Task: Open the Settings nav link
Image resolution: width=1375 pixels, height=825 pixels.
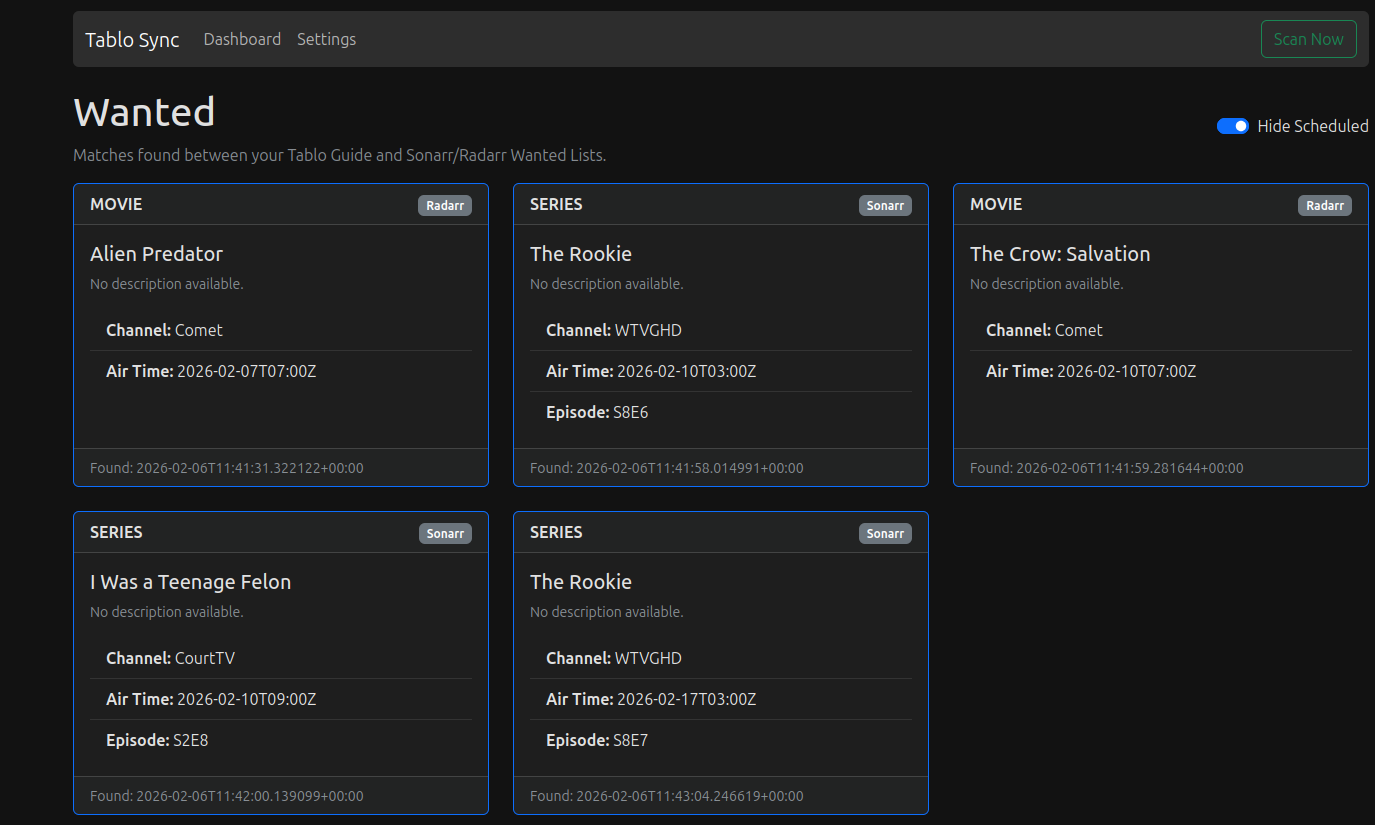Action: (x=326, y=39)
